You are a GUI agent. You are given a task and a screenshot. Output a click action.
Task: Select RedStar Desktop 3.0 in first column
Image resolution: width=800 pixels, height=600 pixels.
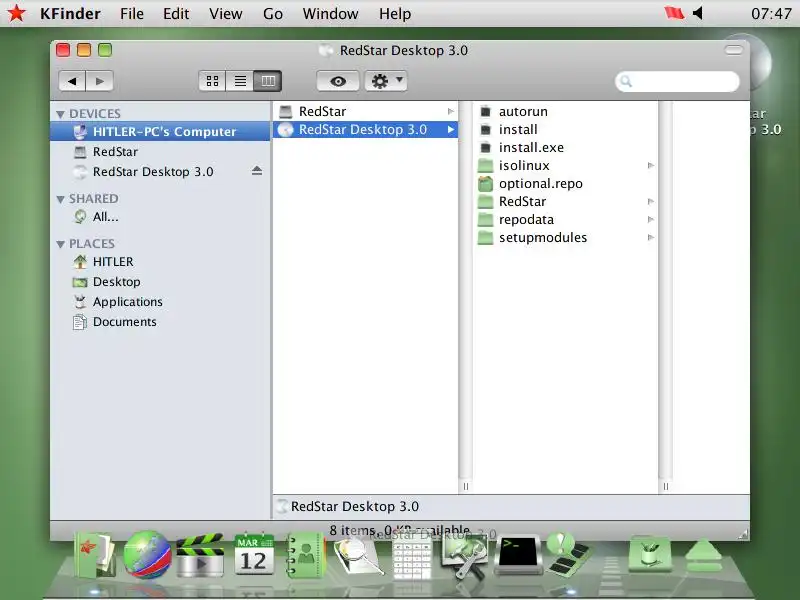pos(365,130)
